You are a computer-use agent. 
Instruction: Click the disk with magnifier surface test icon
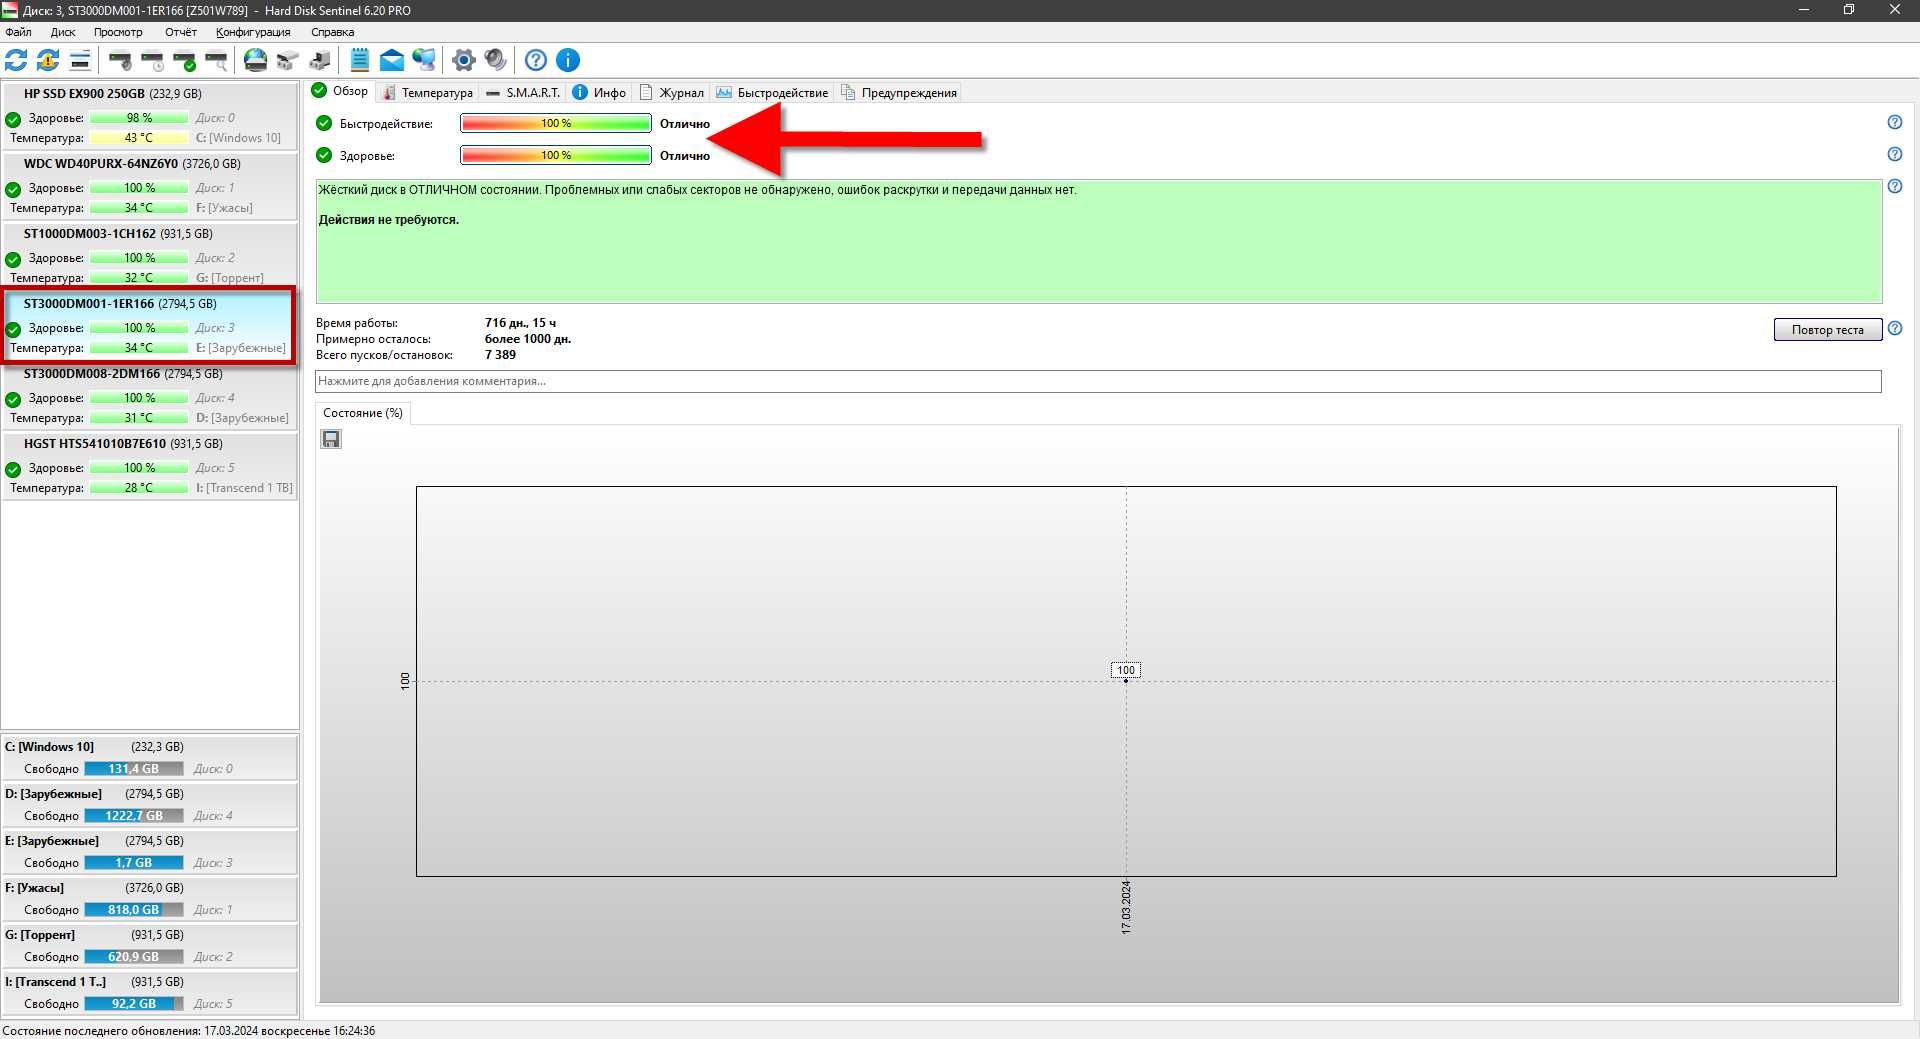216,60
